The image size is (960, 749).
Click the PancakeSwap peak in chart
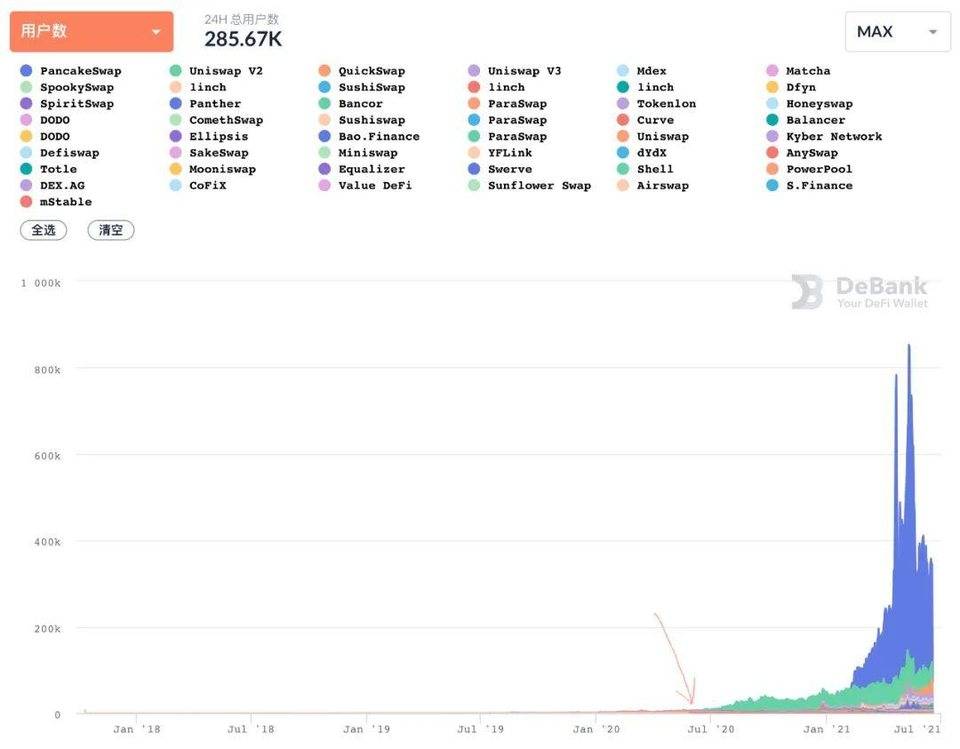pyautogui.click(x=909, y=347)
